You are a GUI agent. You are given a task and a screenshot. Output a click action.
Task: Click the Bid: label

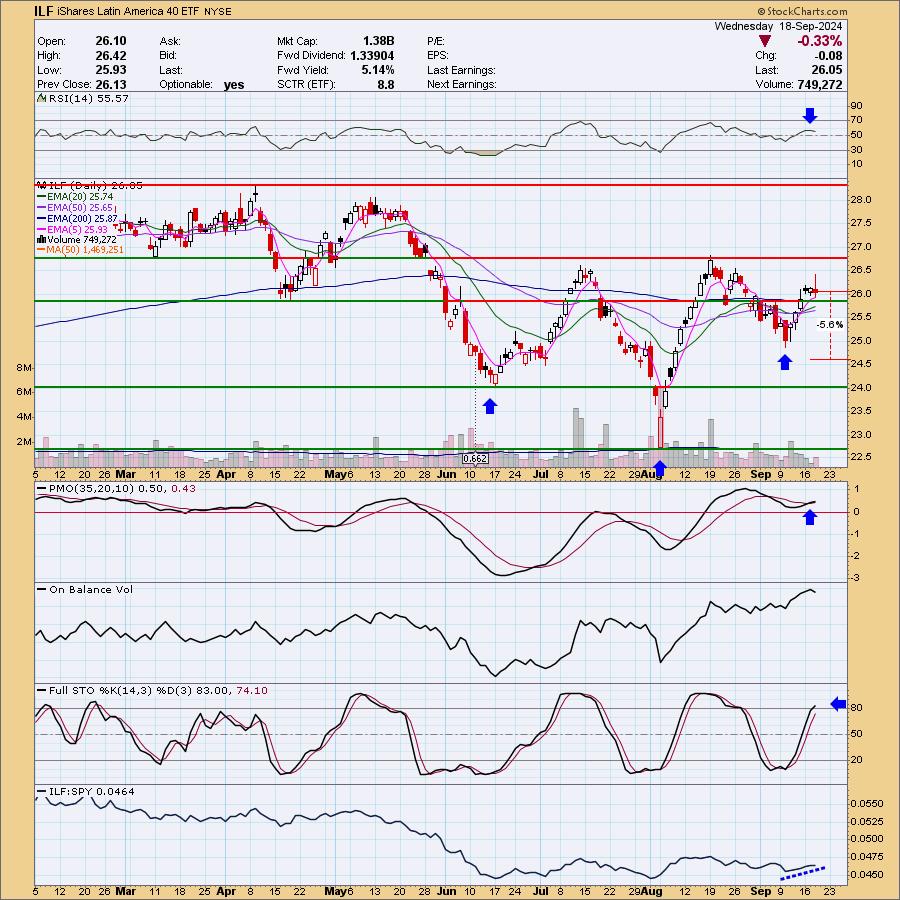click(168, 56)
